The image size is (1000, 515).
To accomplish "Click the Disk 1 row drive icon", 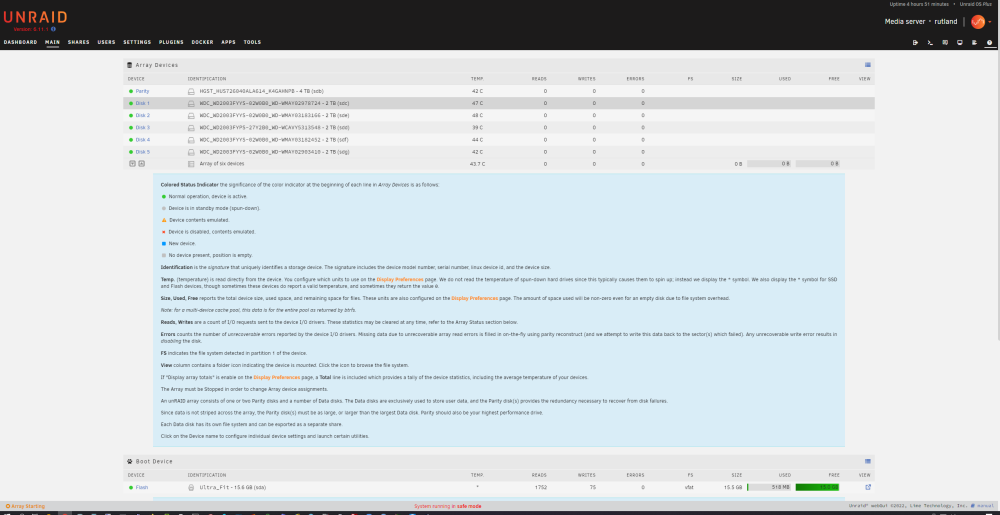I will point(191,103).
